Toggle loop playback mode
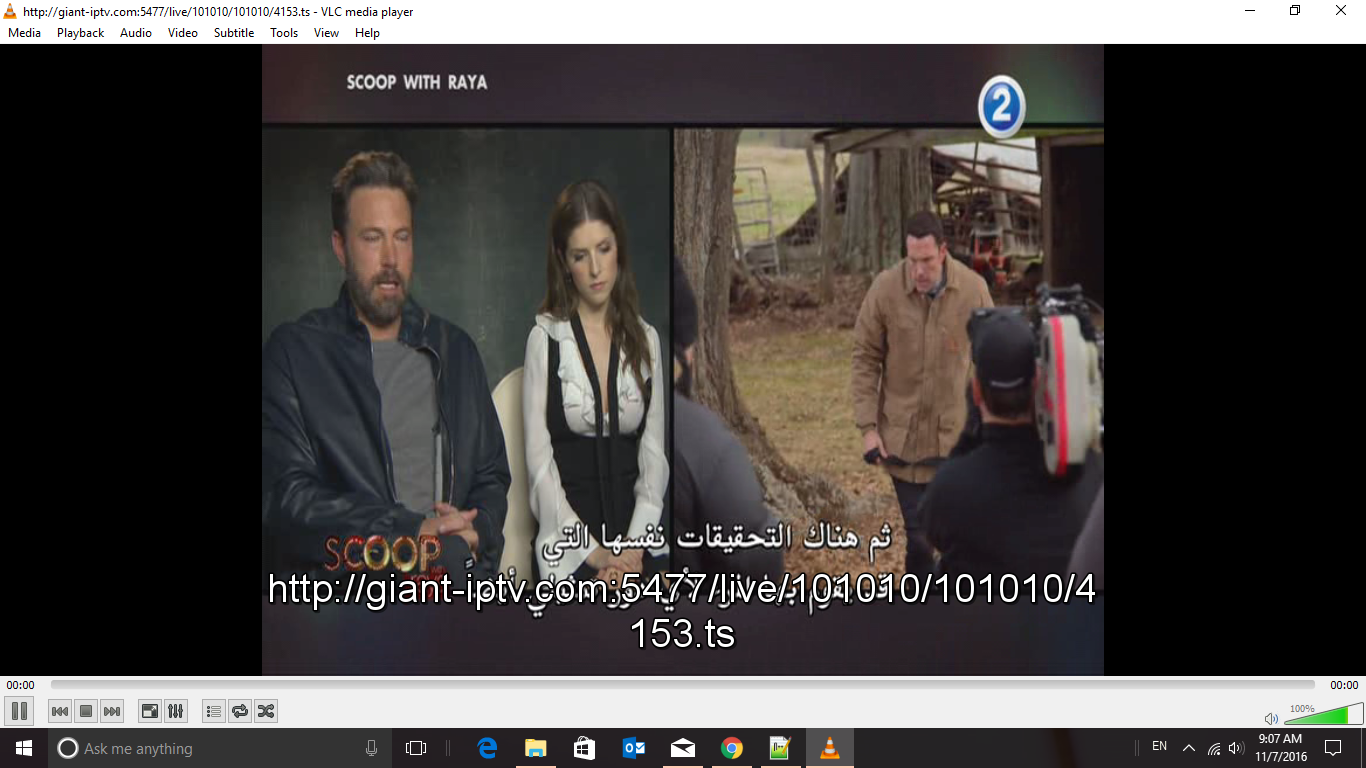The image size is (1366, 768). [x=240, y=711]
